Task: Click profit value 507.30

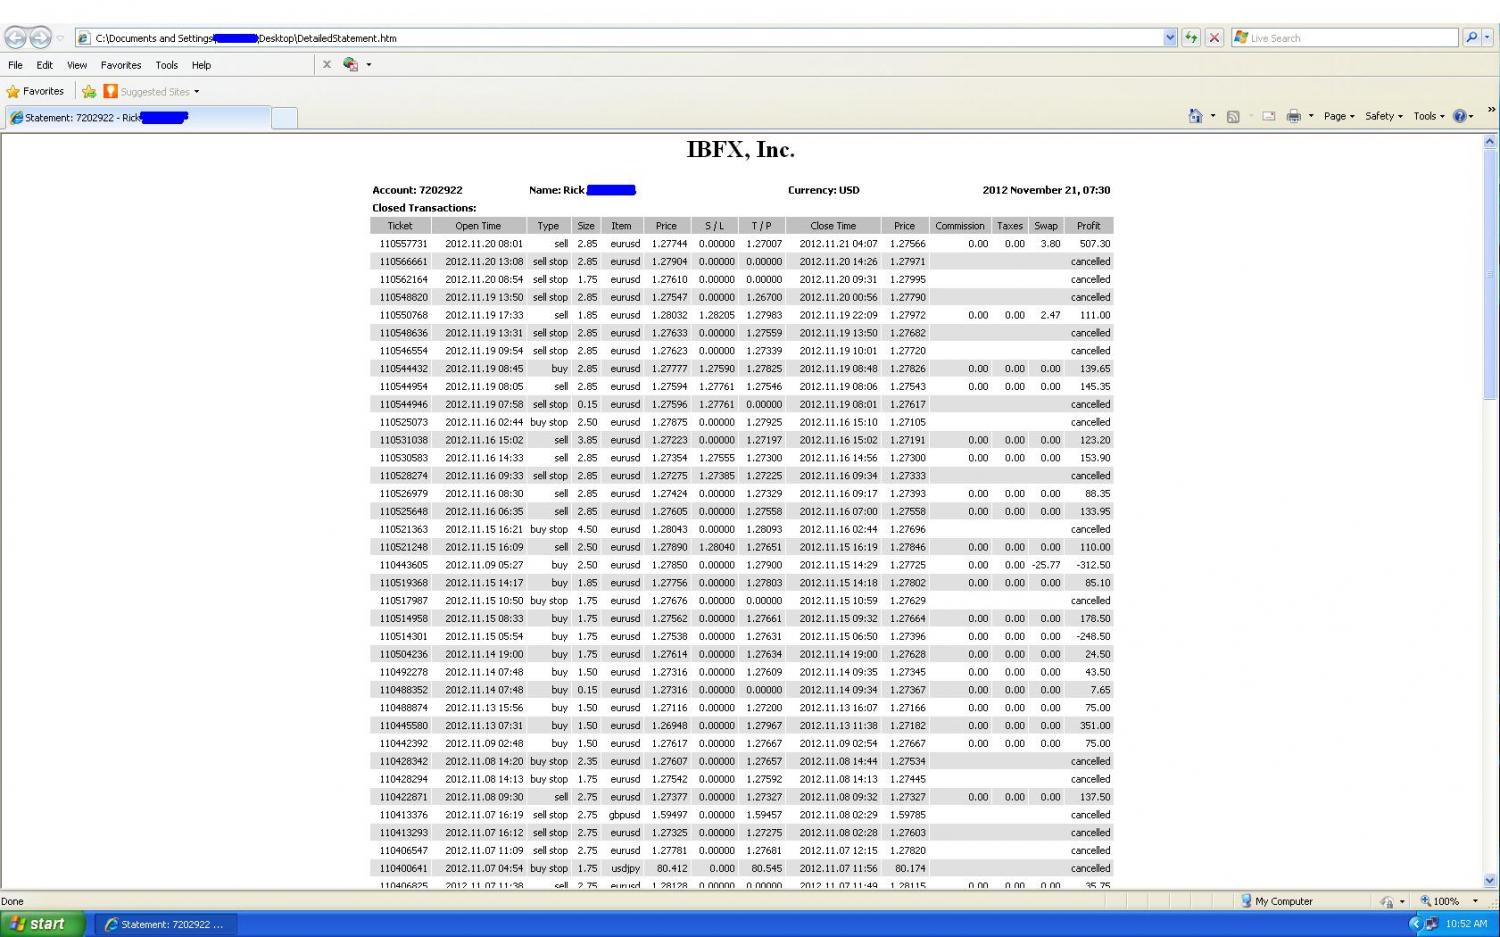Action: pos(1095,244)
